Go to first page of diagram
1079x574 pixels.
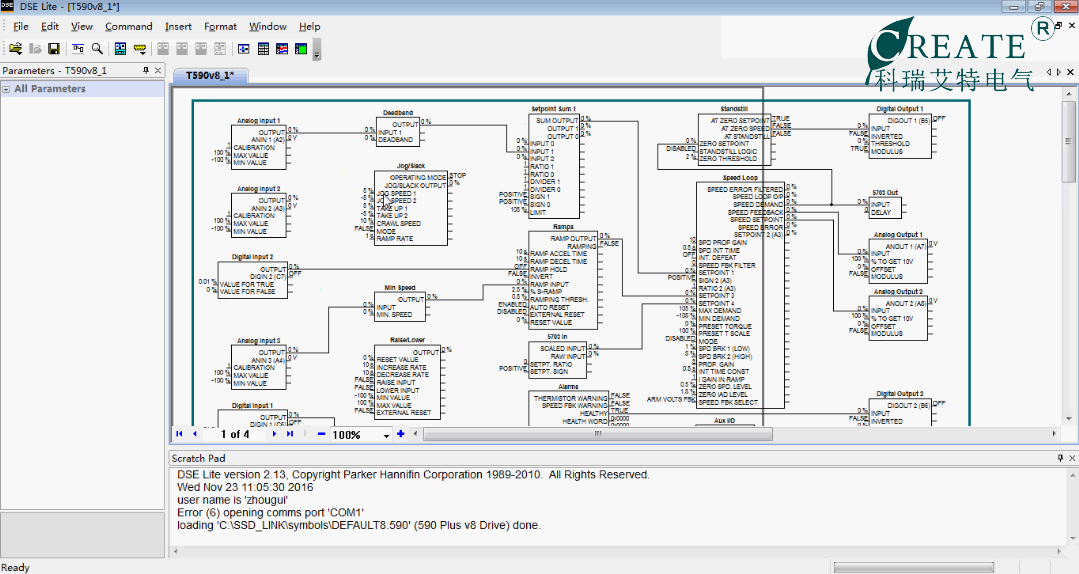click(180, 434)
